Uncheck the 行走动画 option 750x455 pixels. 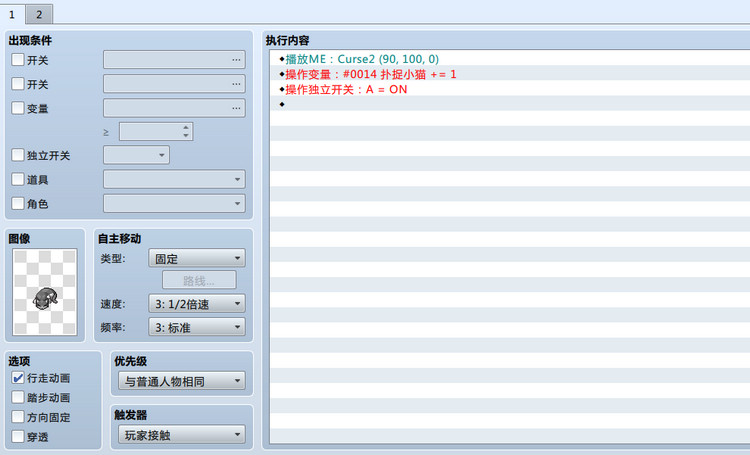tap(18, 378)
